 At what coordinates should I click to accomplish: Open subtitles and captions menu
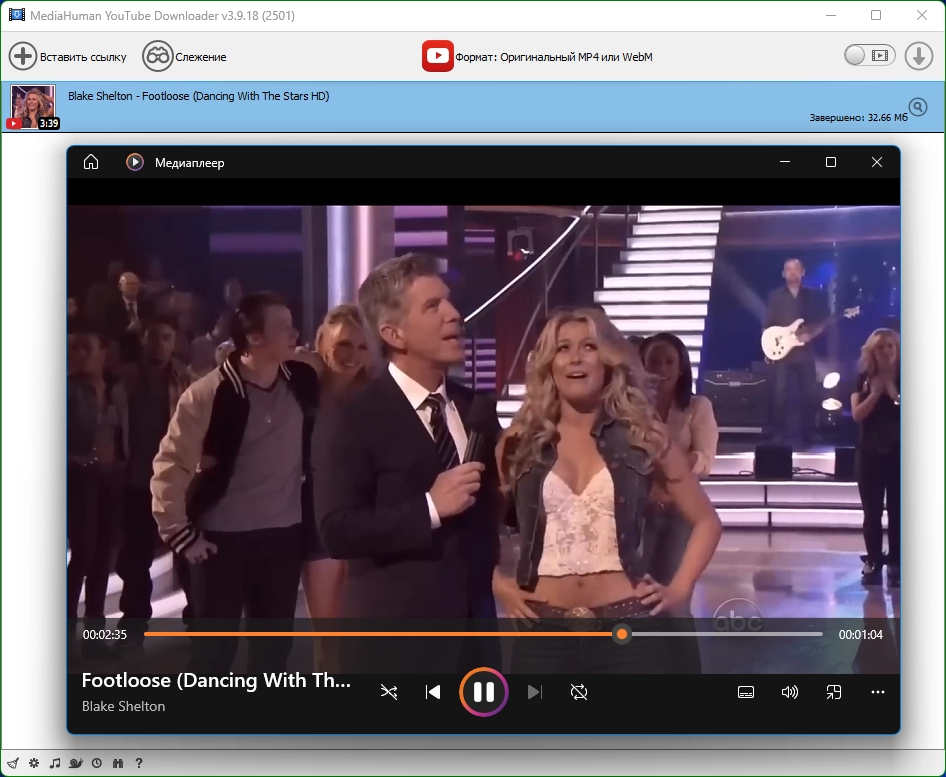pyautogui.click(x=746, y=692)
